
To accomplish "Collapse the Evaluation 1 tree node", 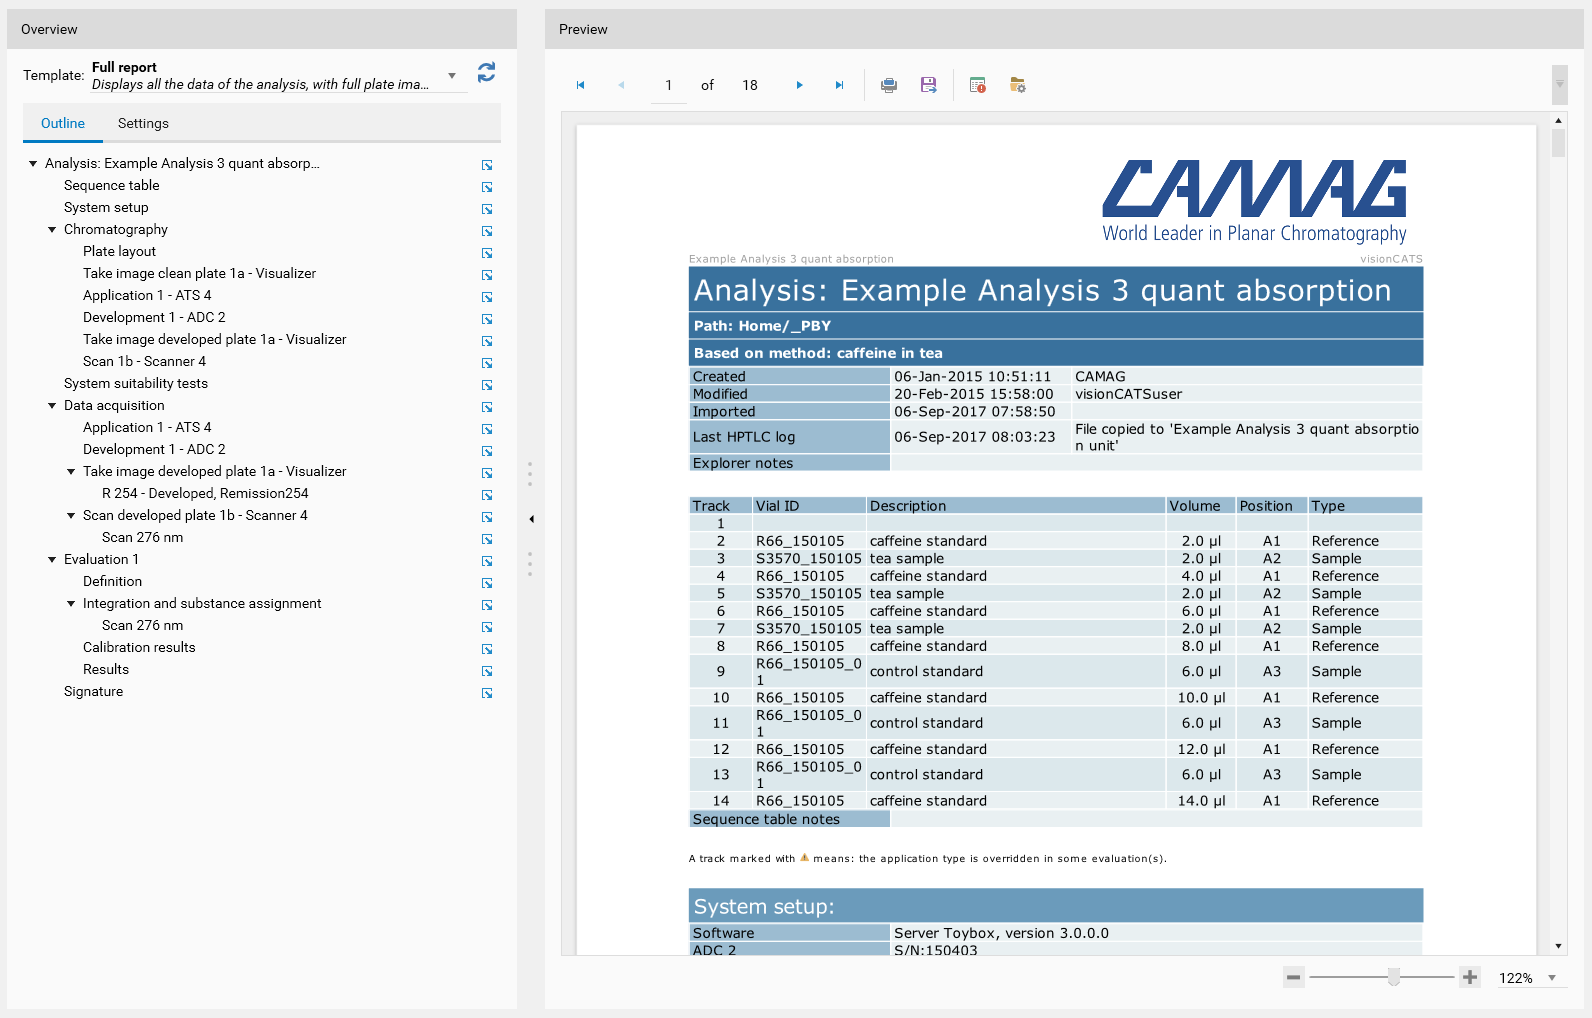I will [52, 559].
